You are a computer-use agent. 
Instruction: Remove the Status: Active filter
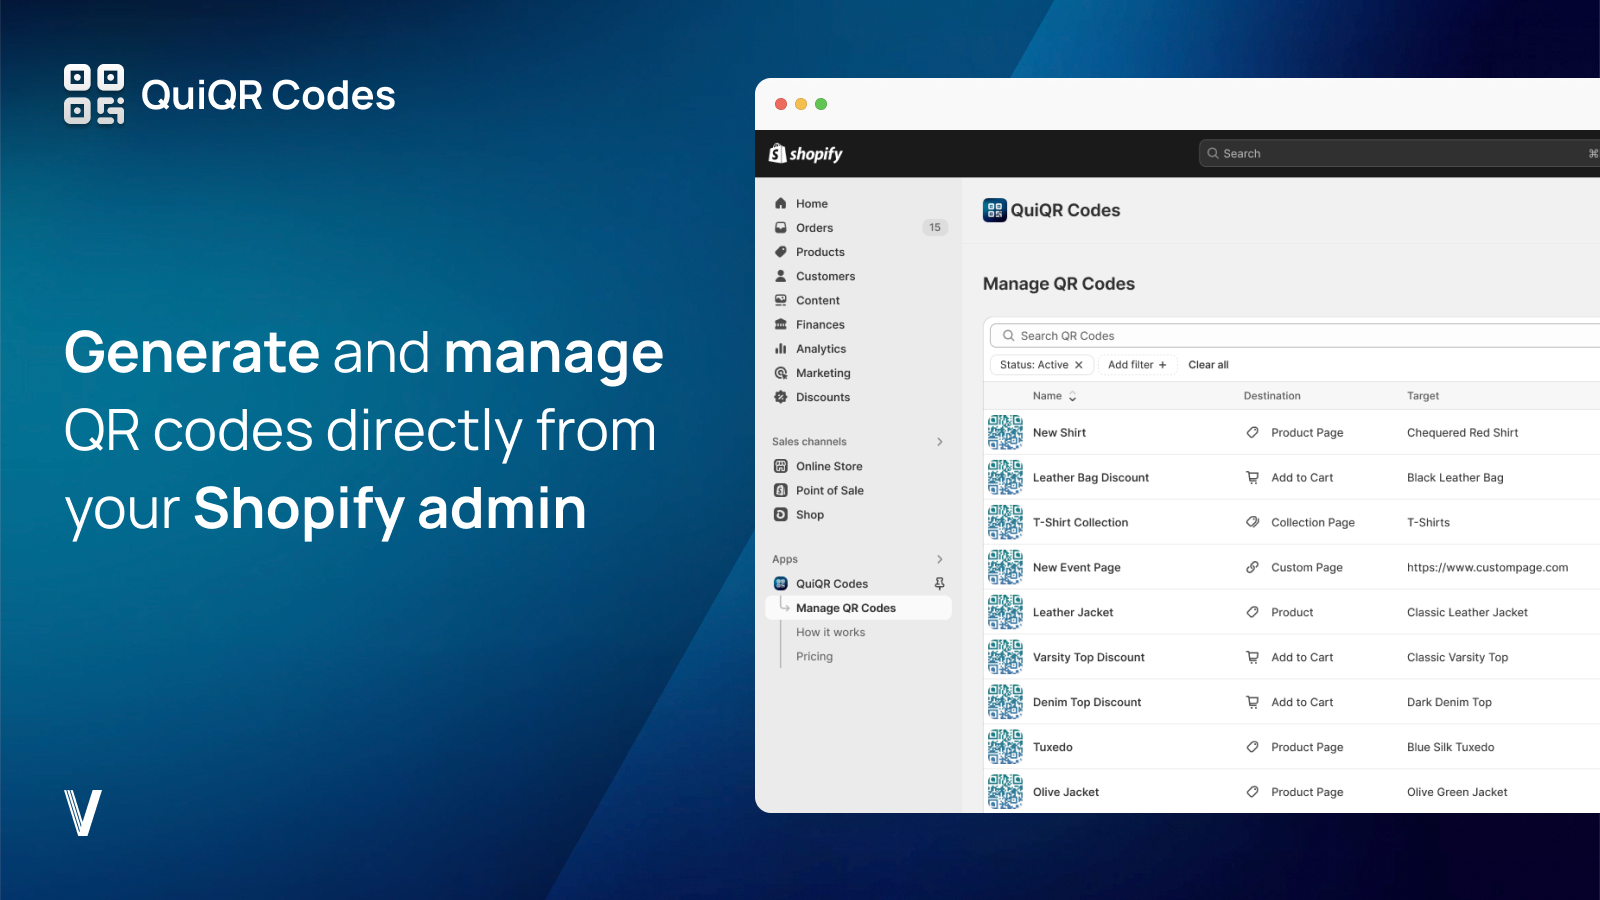[x=1079, y=365]
